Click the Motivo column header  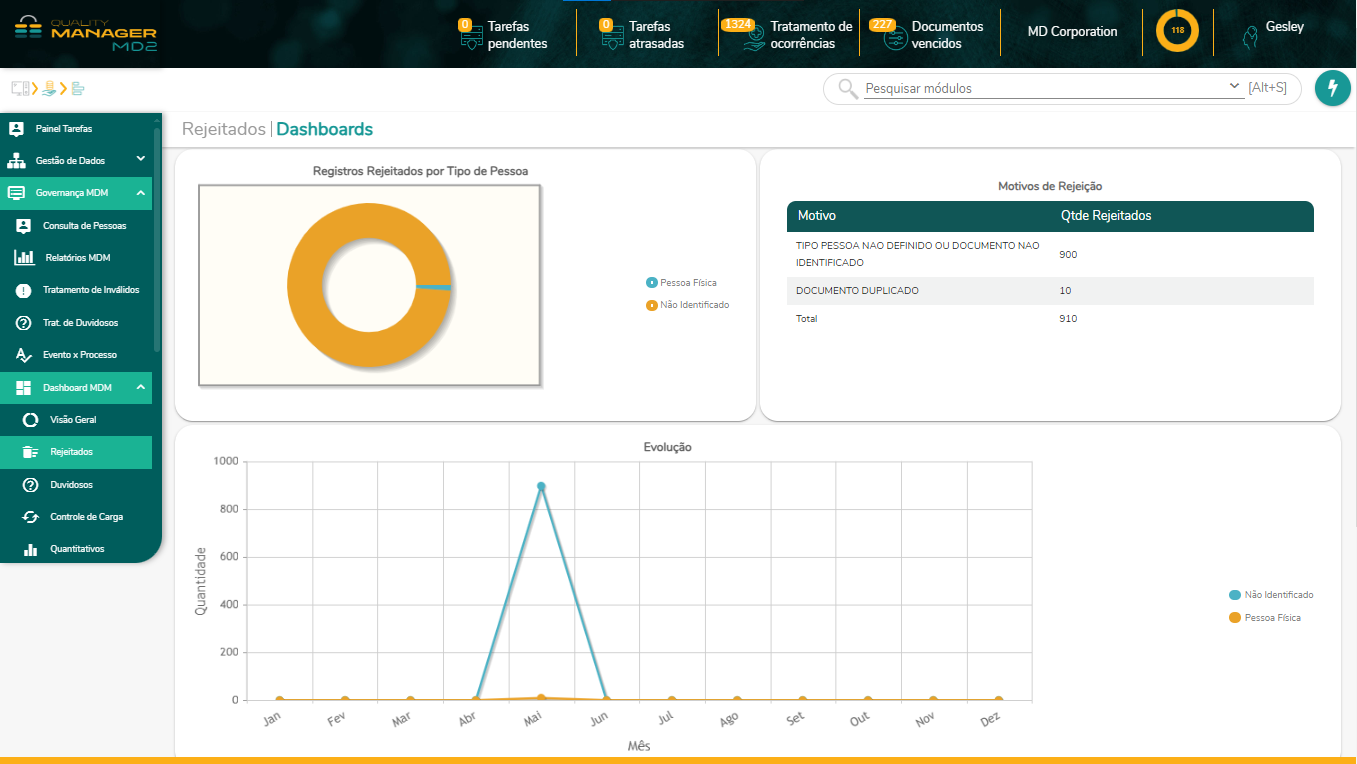pyautogui.click(x=817, y=216)
